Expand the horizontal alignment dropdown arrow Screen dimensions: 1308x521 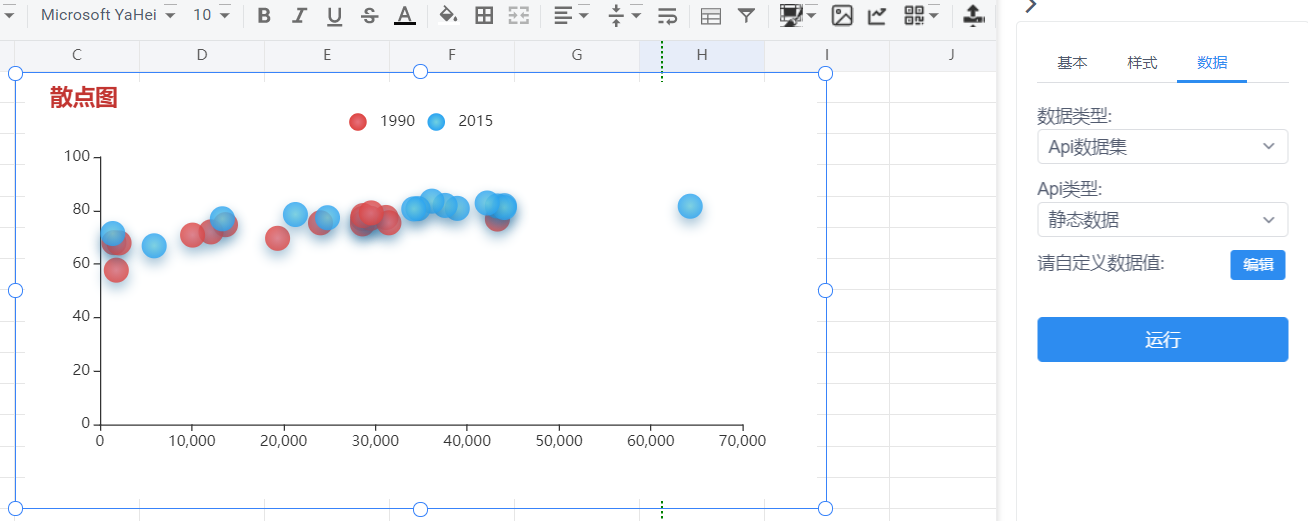[584, 15]
